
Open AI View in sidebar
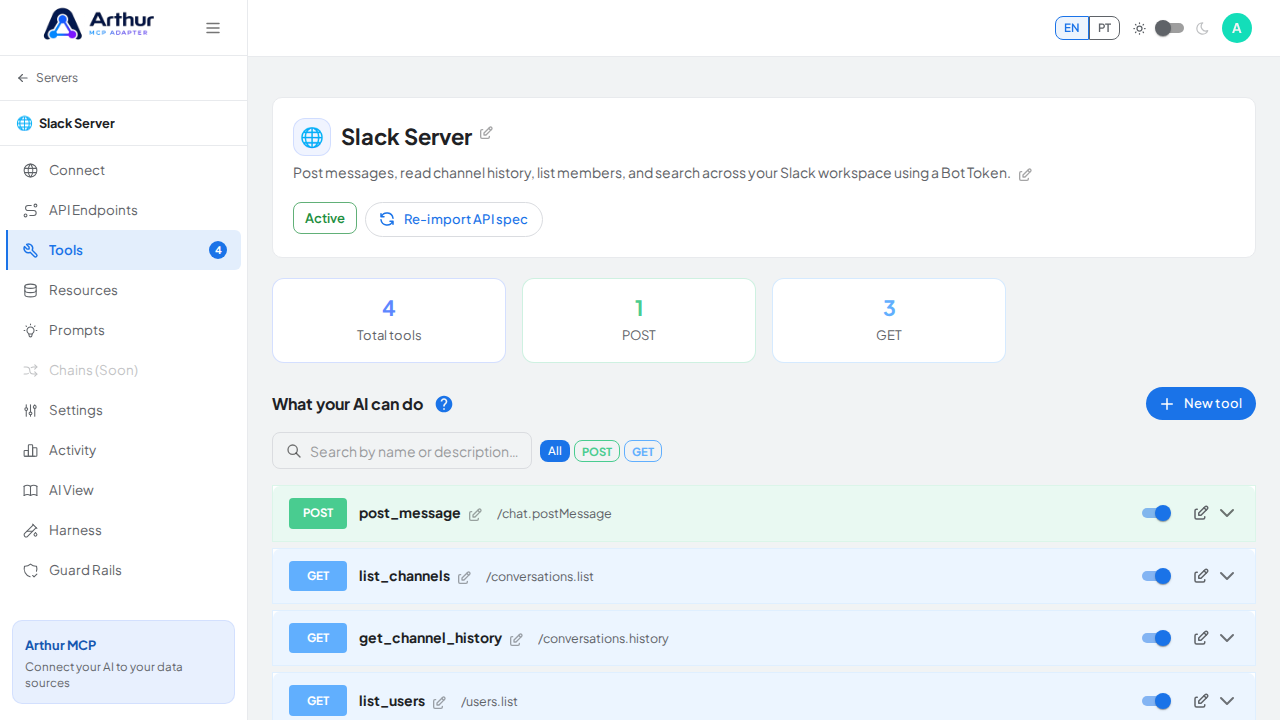point(124,490)
